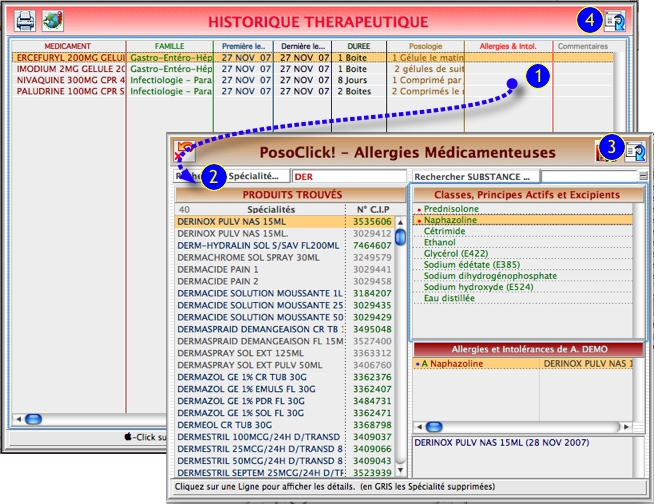Select DERMASPRAY SOL EXT 125ML

pos(285,353)
